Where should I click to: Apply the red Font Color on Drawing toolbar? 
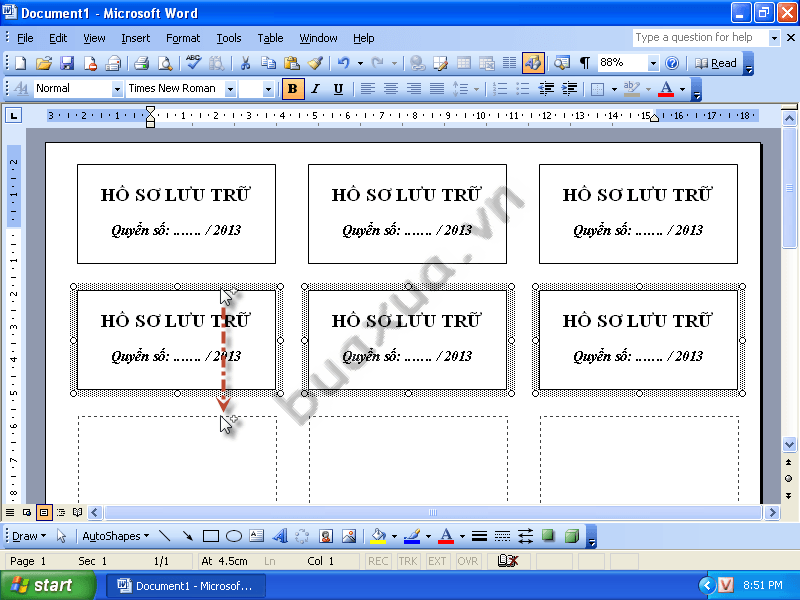(446, 536)
